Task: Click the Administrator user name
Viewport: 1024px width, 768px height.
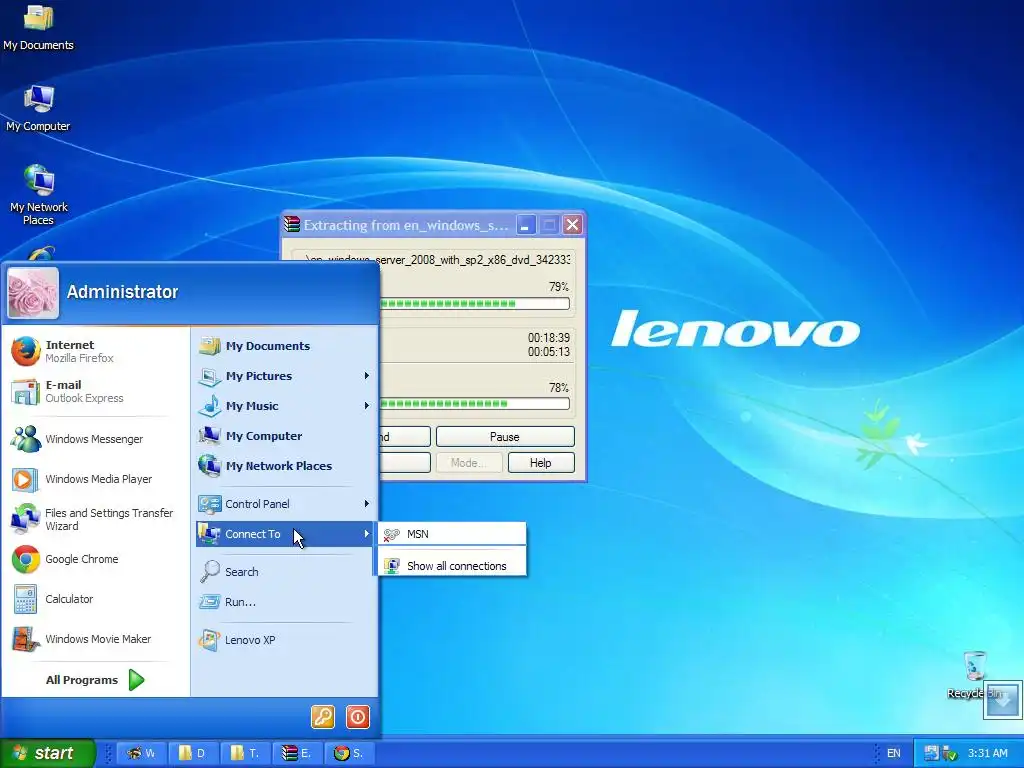Action: click(122, 292)
